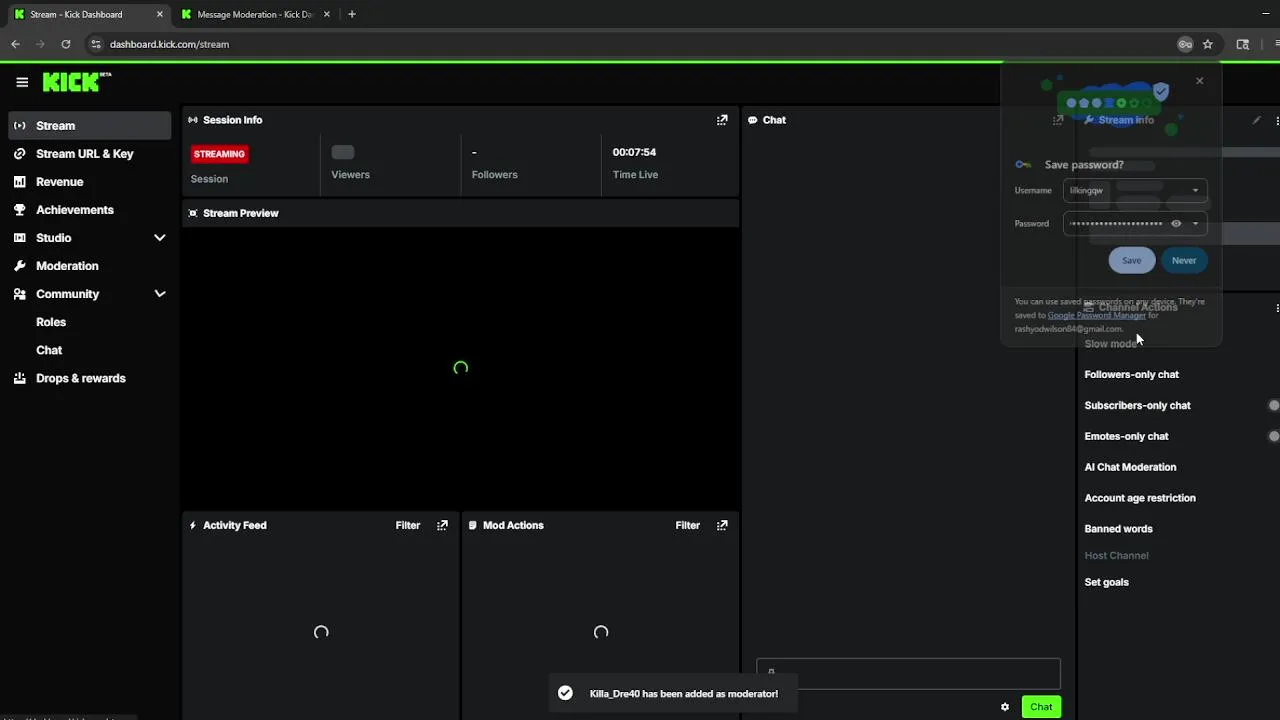Image resolution: width=1280 pixels, height=720 pixels.
Task: Reload the page with browser refresh icon
Action: pos(66,44)
